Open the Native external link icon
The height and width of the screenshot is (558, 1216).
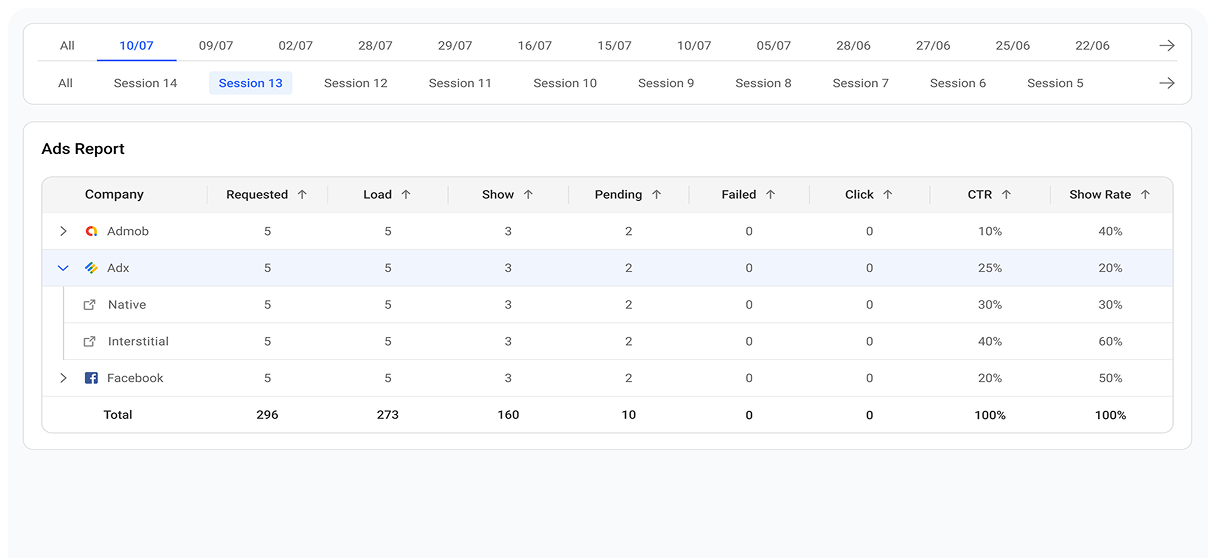point(89,305)
